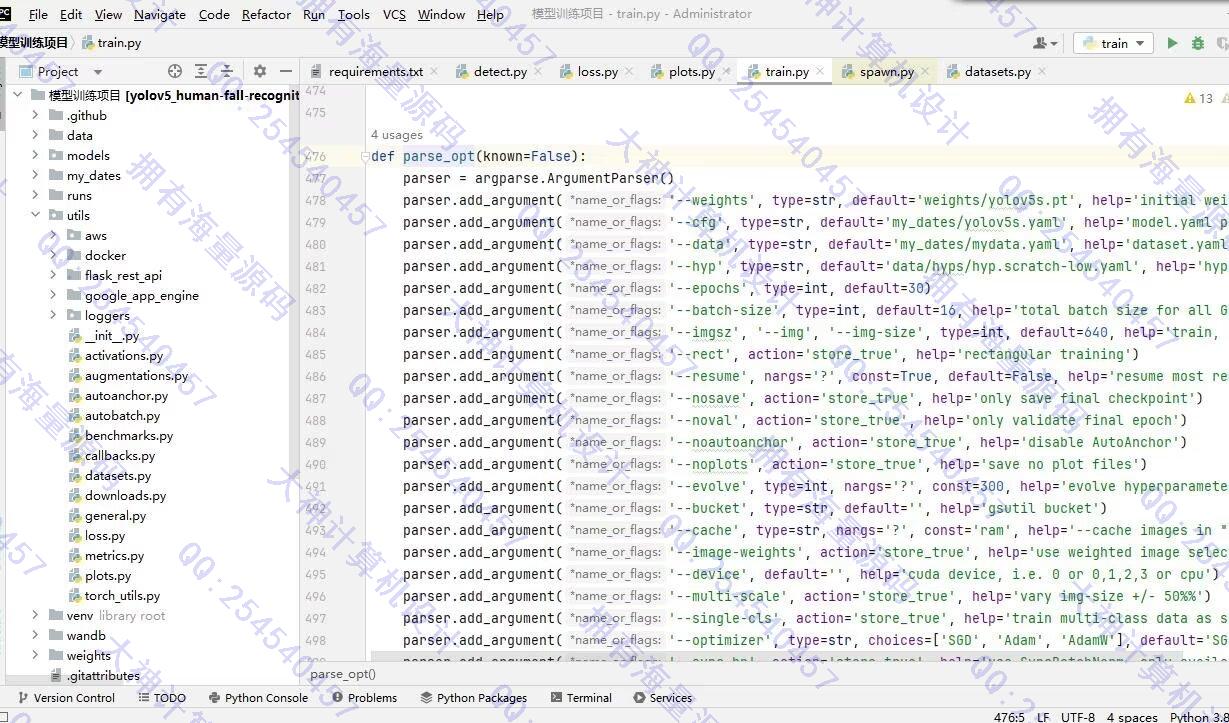Click Expand All in Project panel
Screen dimensions: 1229x723
[x=201, y=71]
